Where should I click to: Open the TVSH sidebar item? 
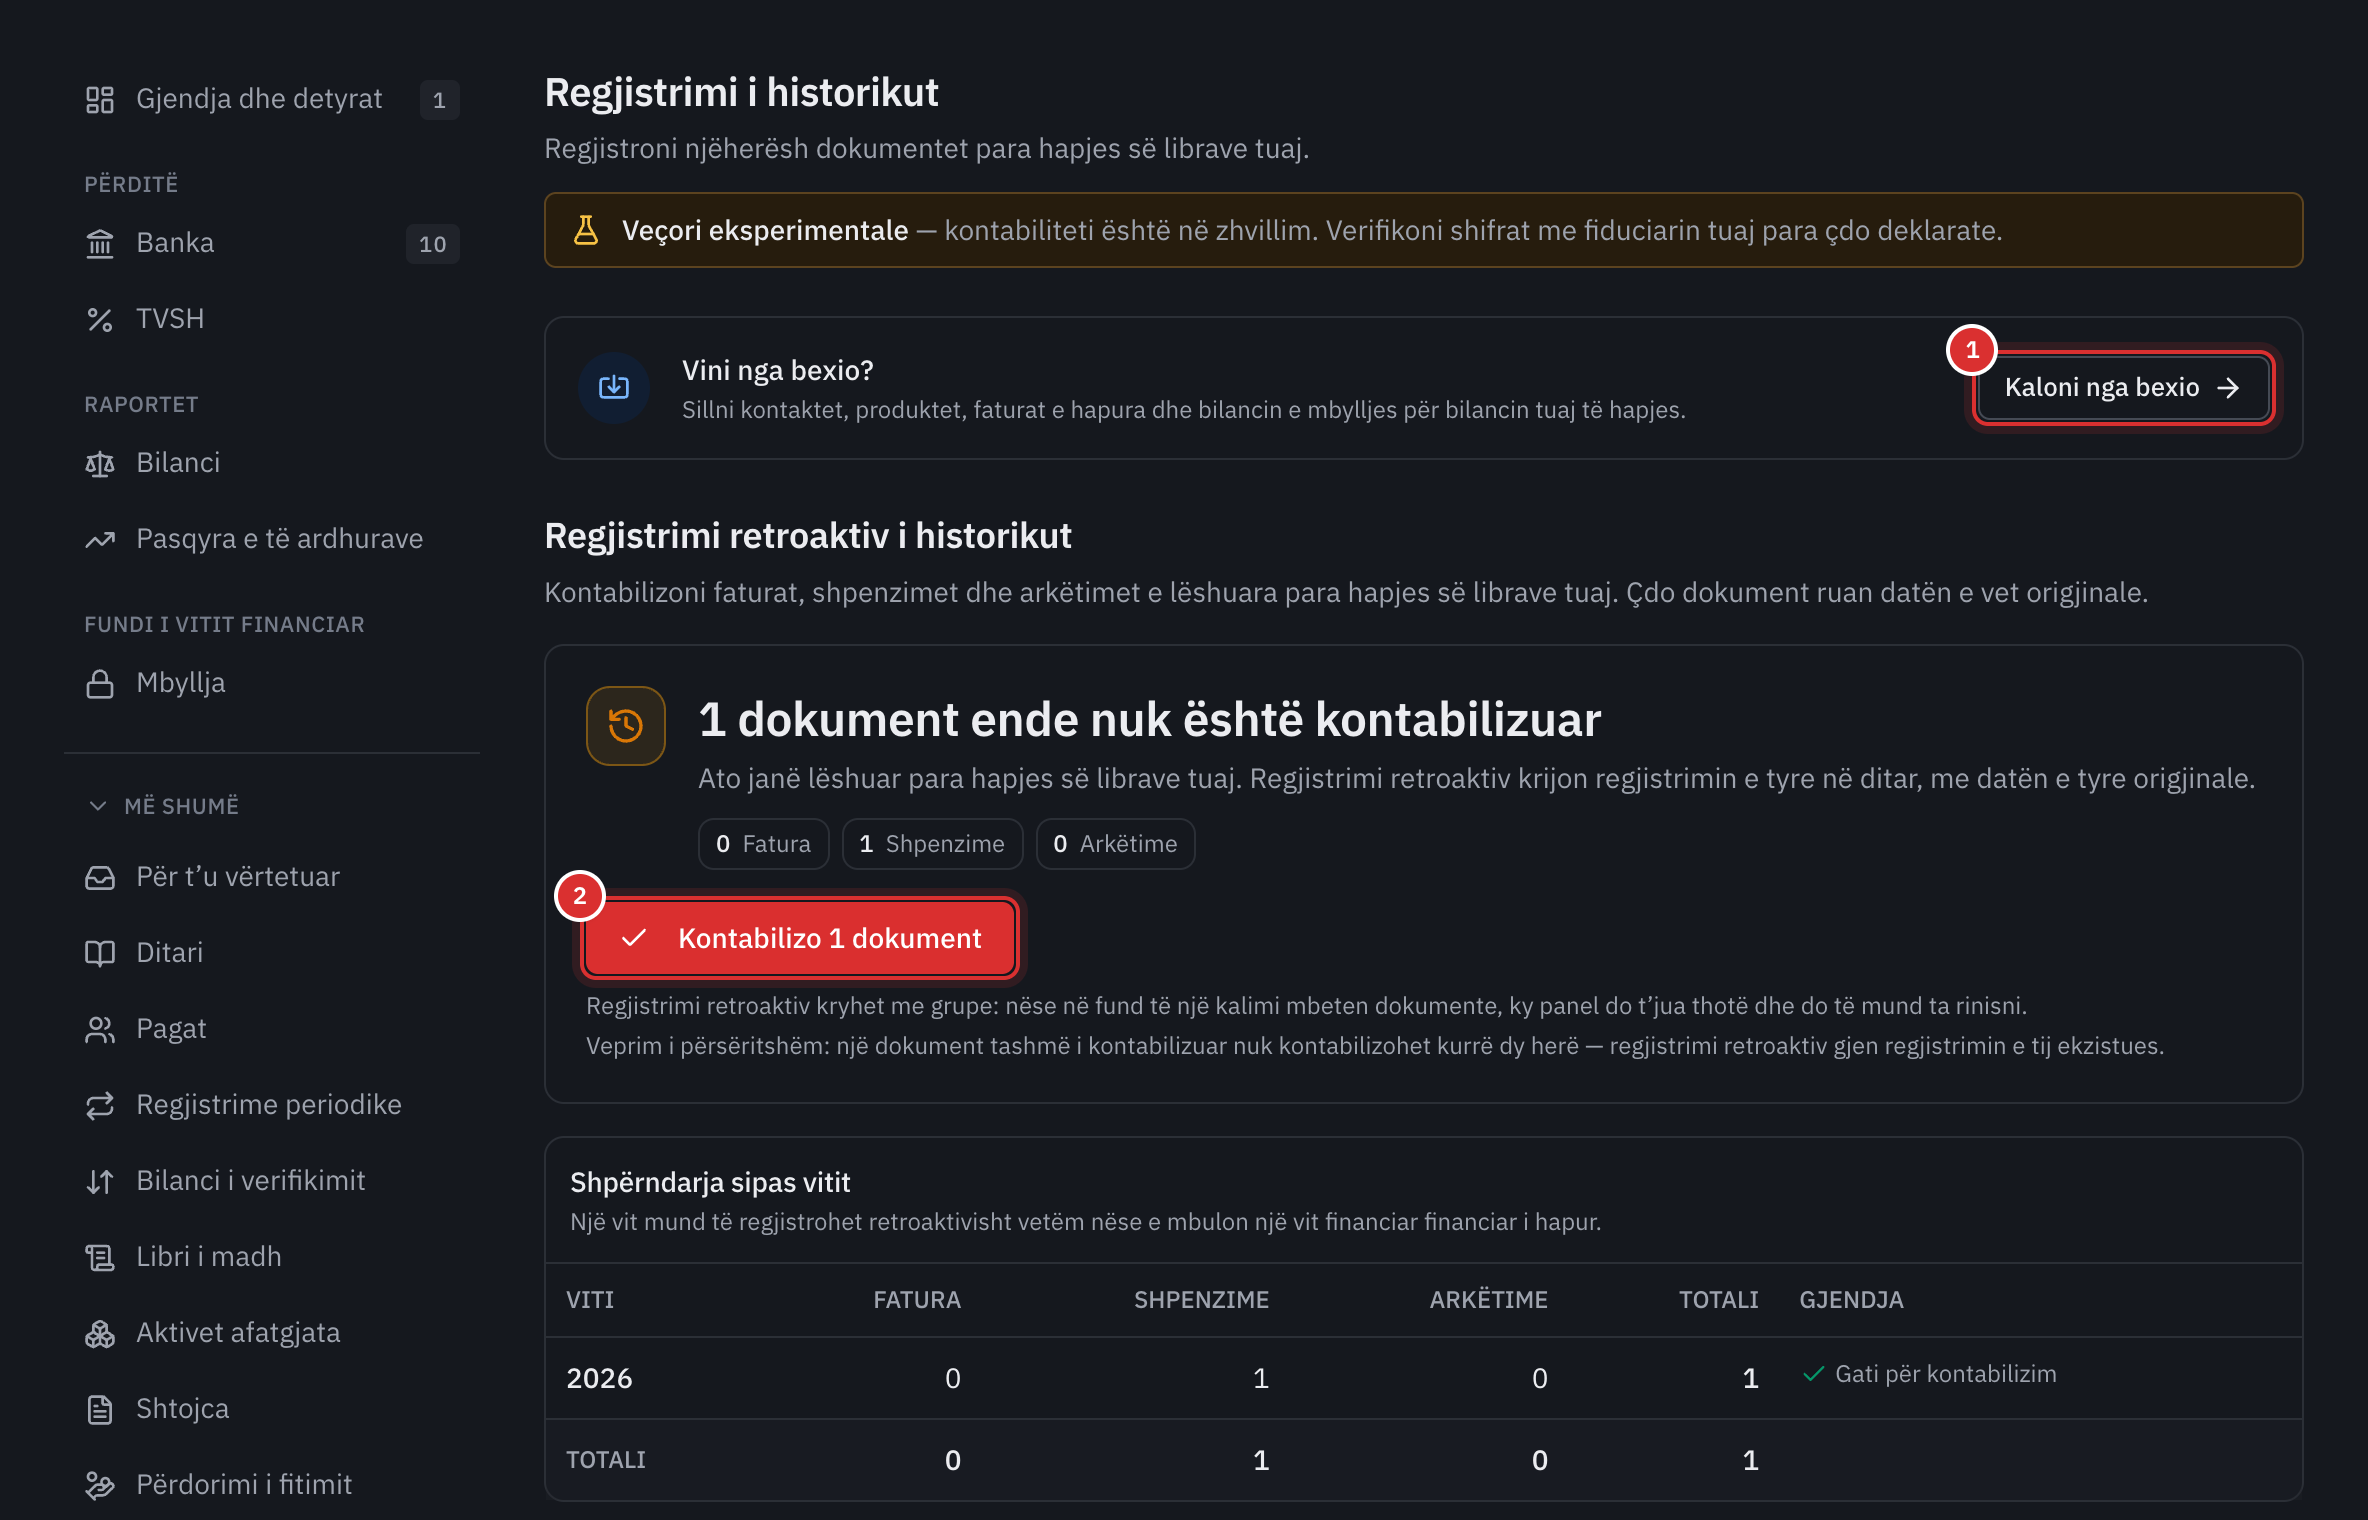272,319
